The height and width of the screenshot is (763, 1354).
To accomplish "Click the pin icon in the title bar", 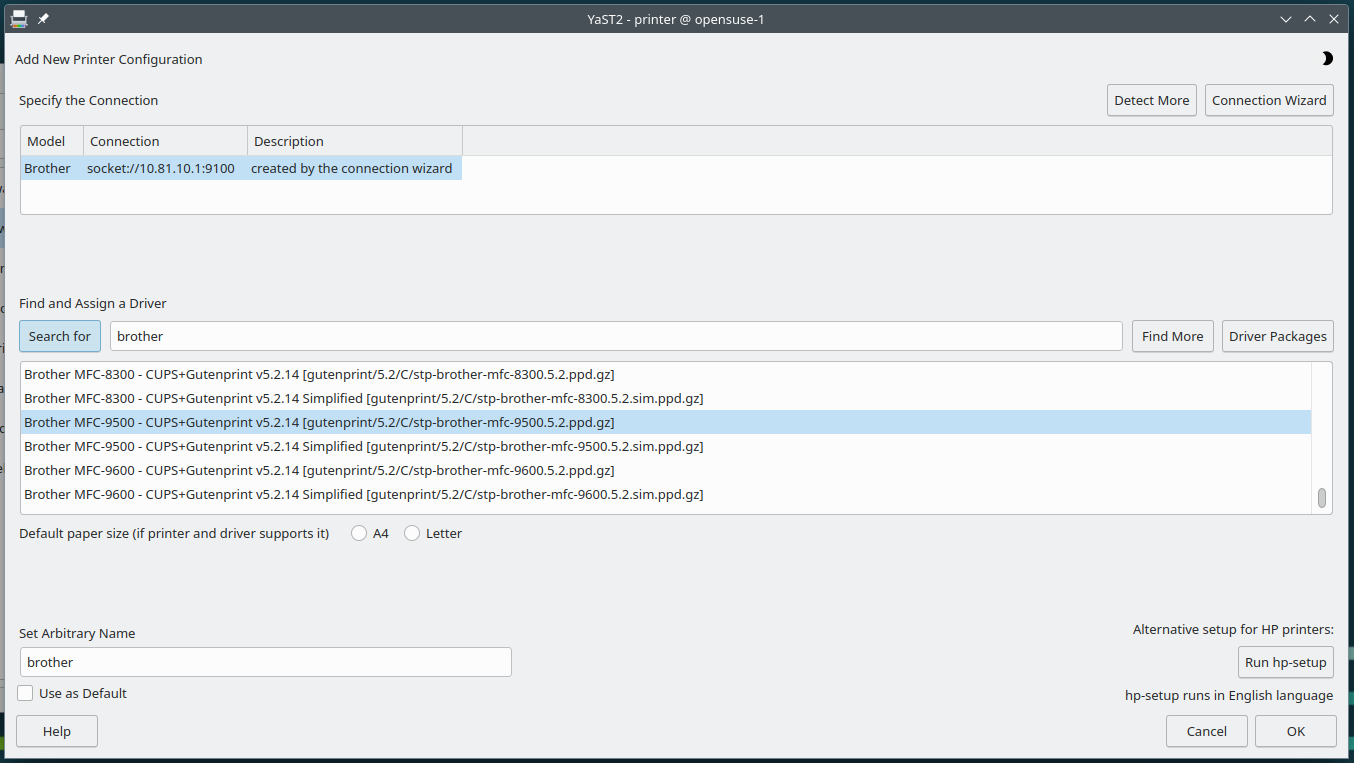I will (x=43, y=19).
